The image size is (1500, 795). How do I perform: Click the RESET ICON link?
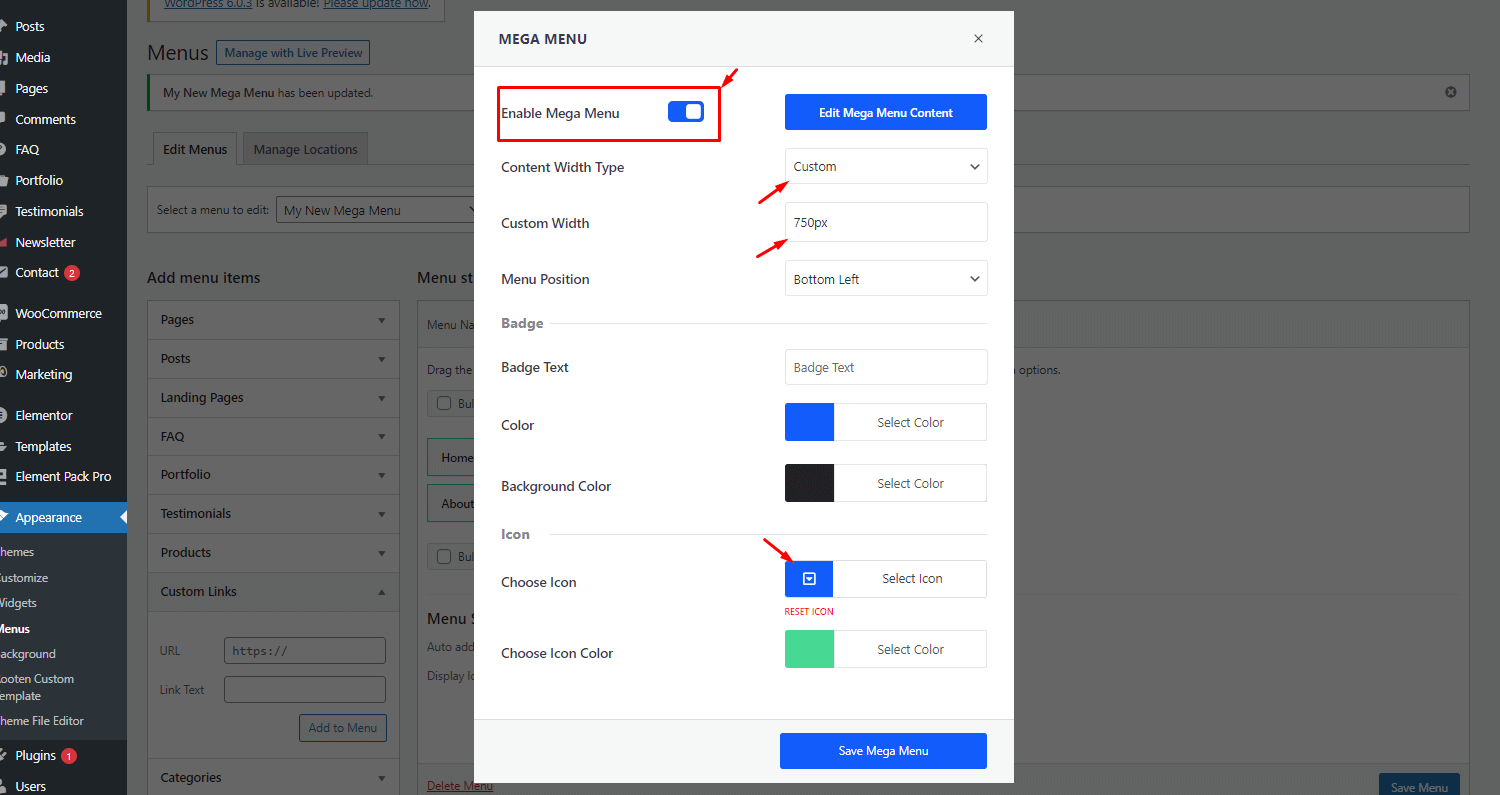809,611
